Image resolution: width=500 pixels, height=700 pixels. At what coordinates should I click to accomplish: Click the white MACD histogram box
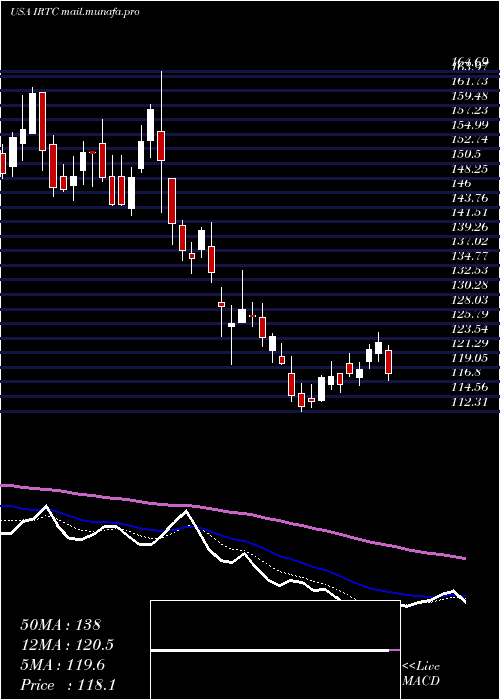pos(275,650)
